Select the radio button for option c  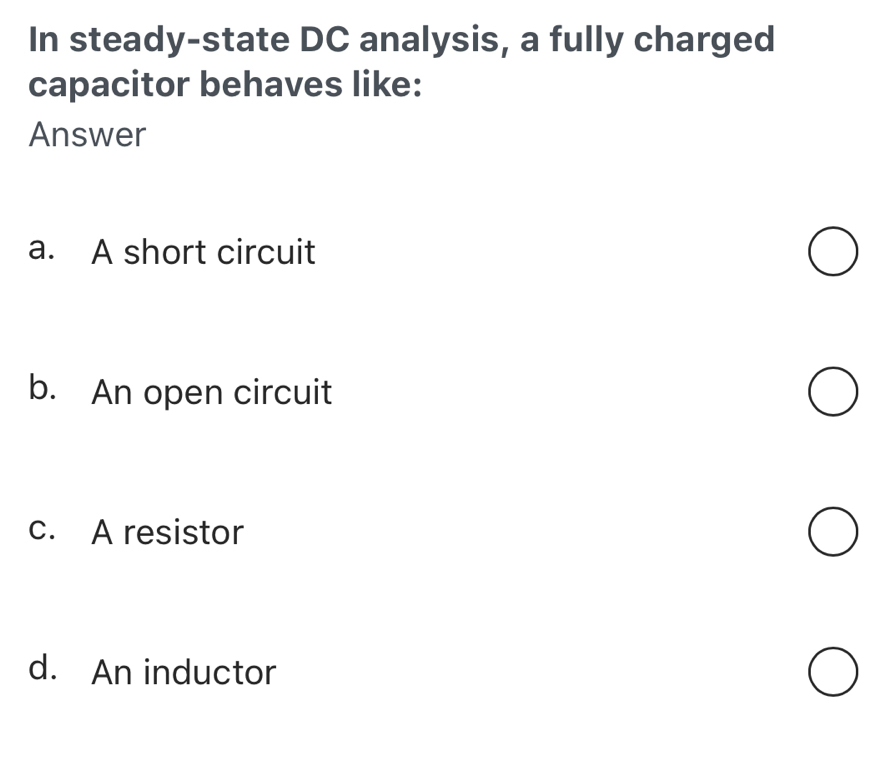click(x=832, y=531)
